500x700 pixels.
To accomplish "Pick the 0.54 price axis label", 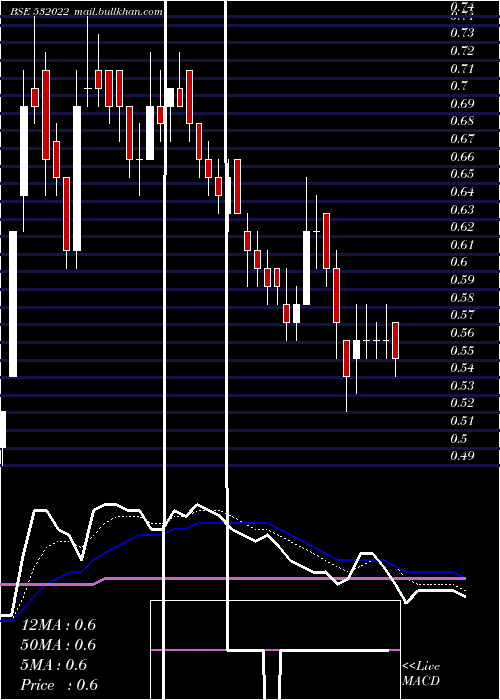I will click(462, 368).
